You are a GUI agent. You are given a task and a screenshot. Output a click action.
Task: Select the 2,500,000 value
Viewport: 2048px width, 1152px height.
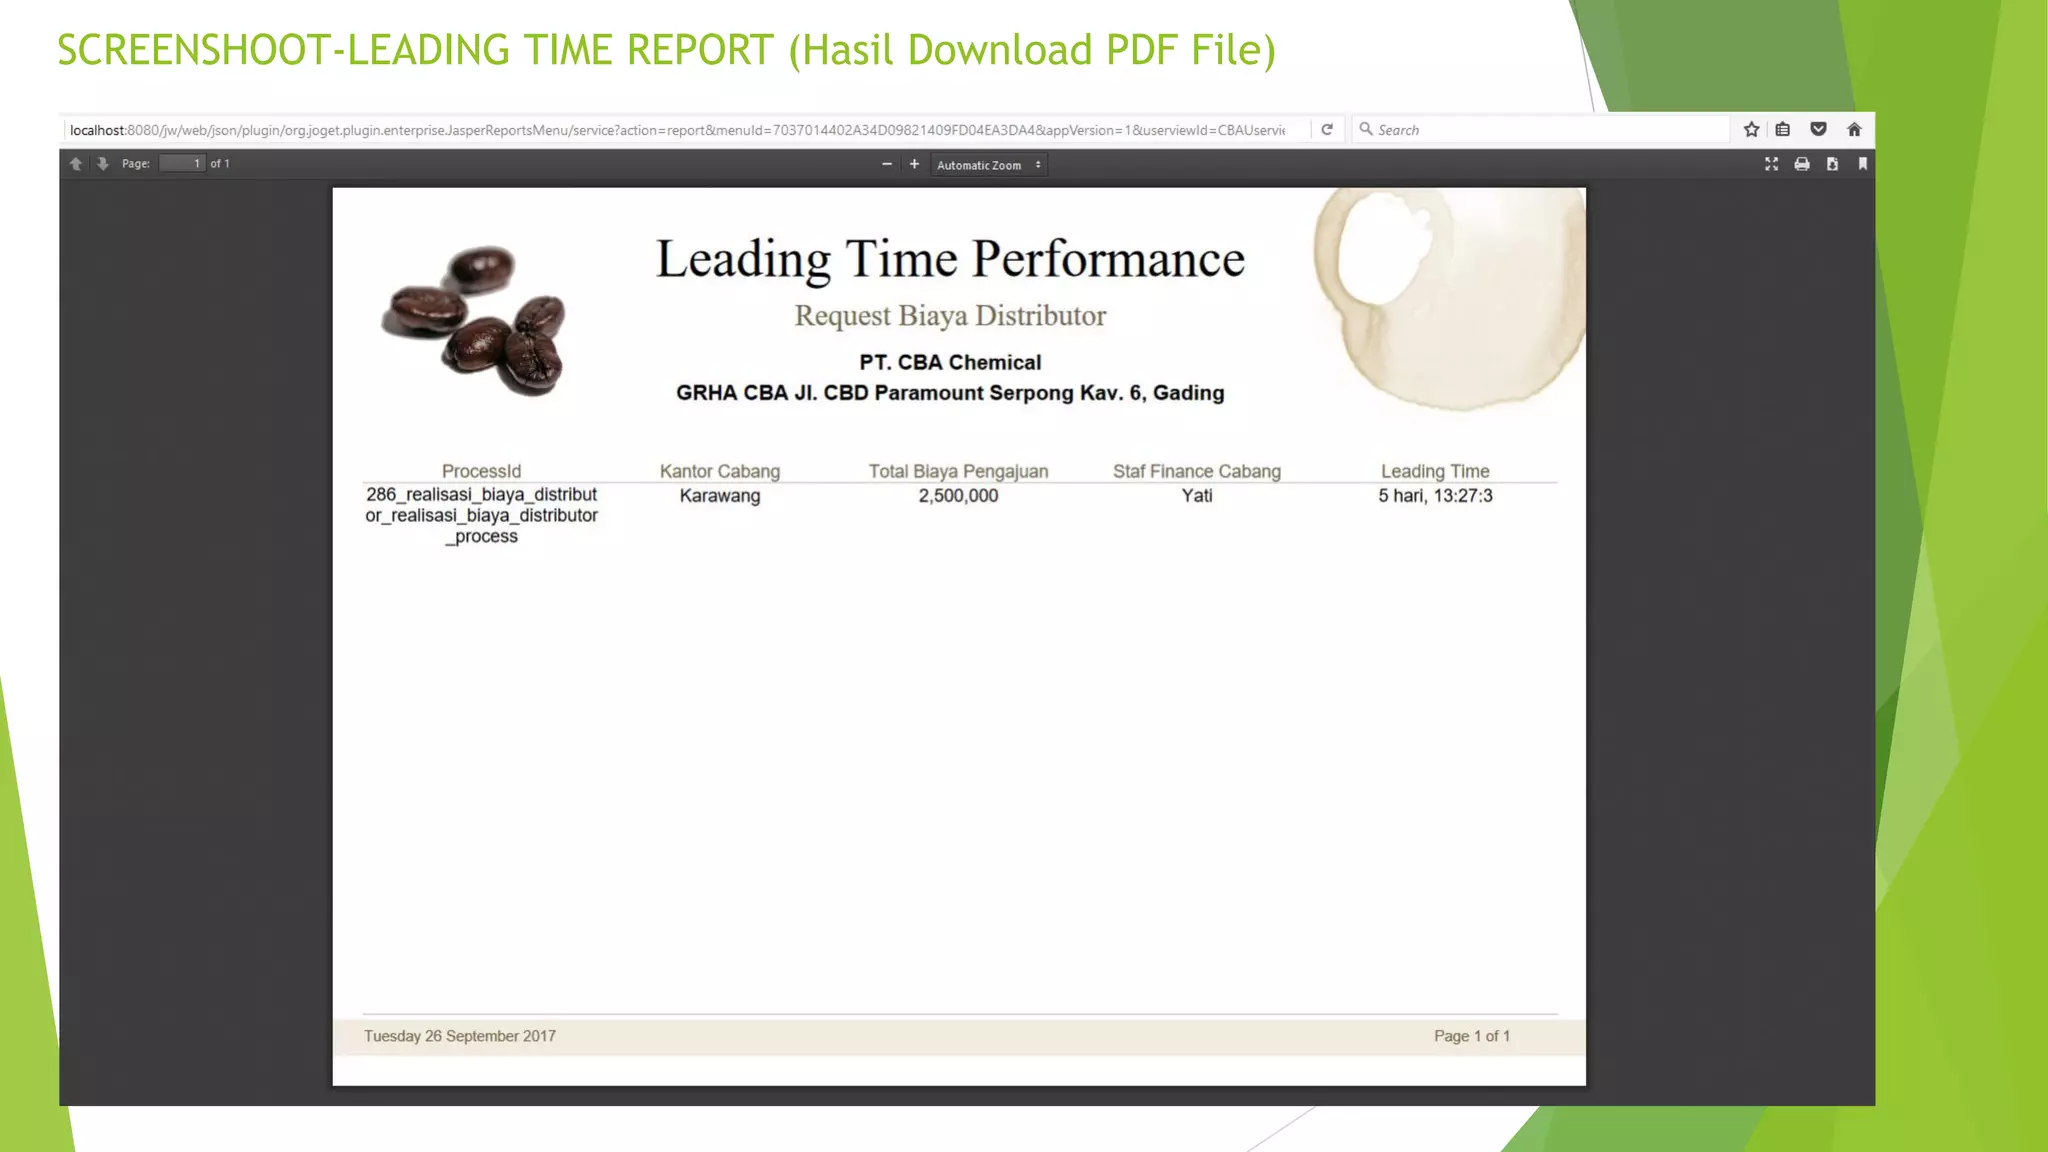(x=958, y=496)
